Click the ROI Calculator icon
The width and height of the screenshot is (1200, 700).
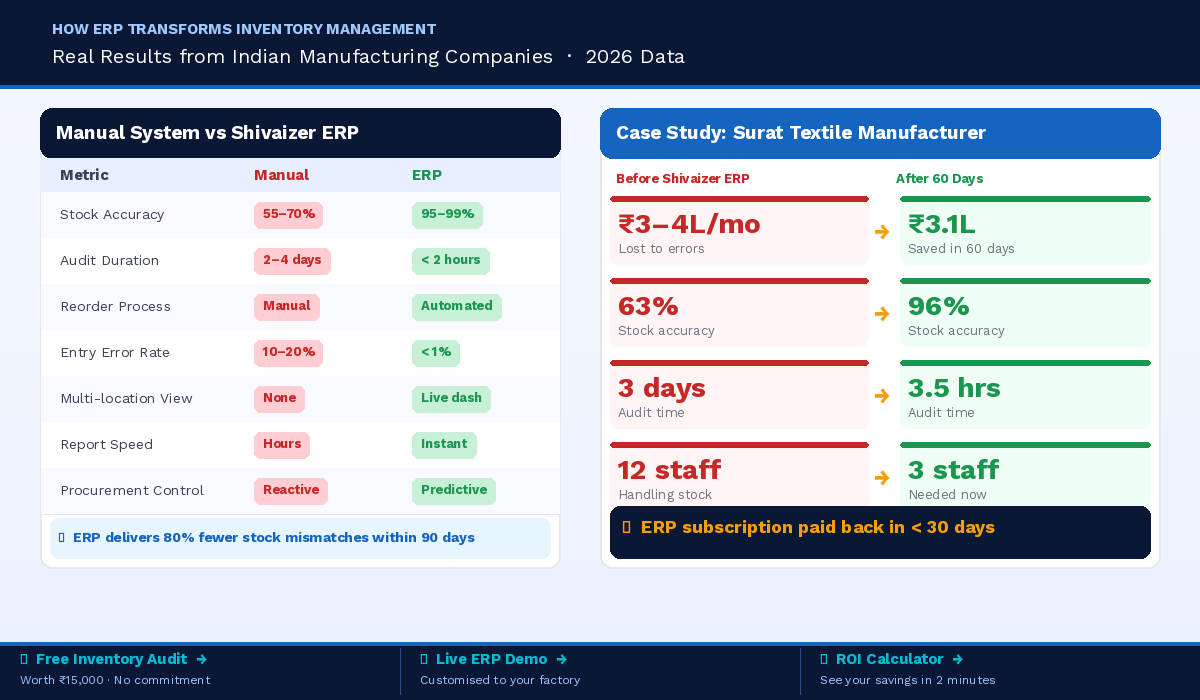pos(824,659)
